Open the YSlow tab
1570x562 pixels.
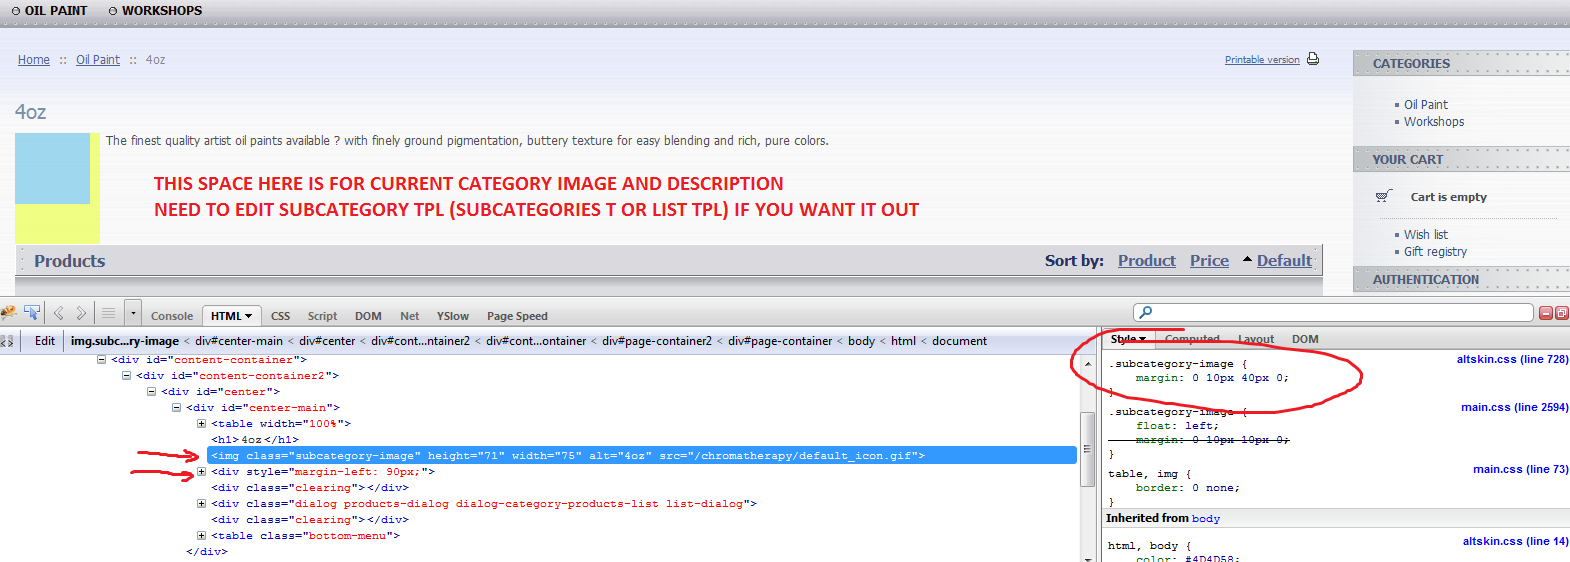[x=452, y=316]
